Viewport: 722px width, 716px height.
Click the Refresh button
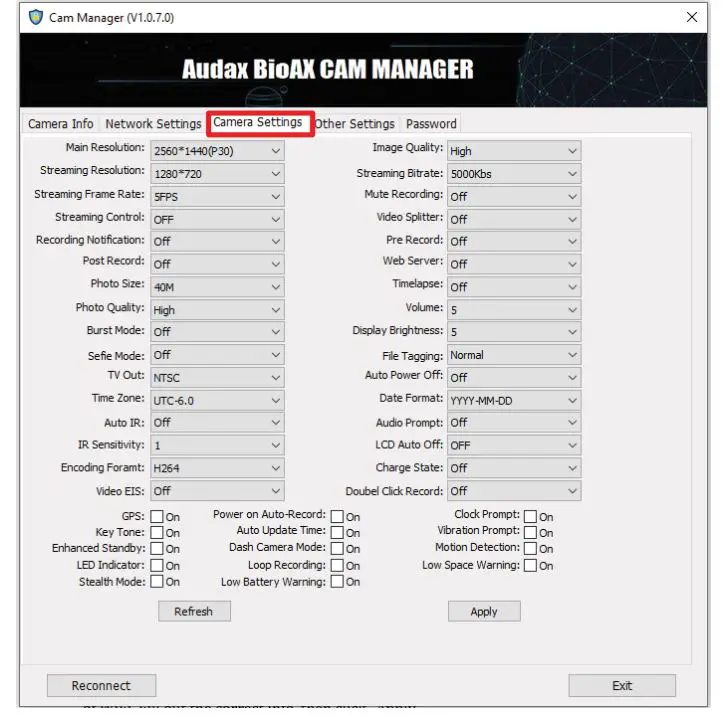[x=194, y=611]
